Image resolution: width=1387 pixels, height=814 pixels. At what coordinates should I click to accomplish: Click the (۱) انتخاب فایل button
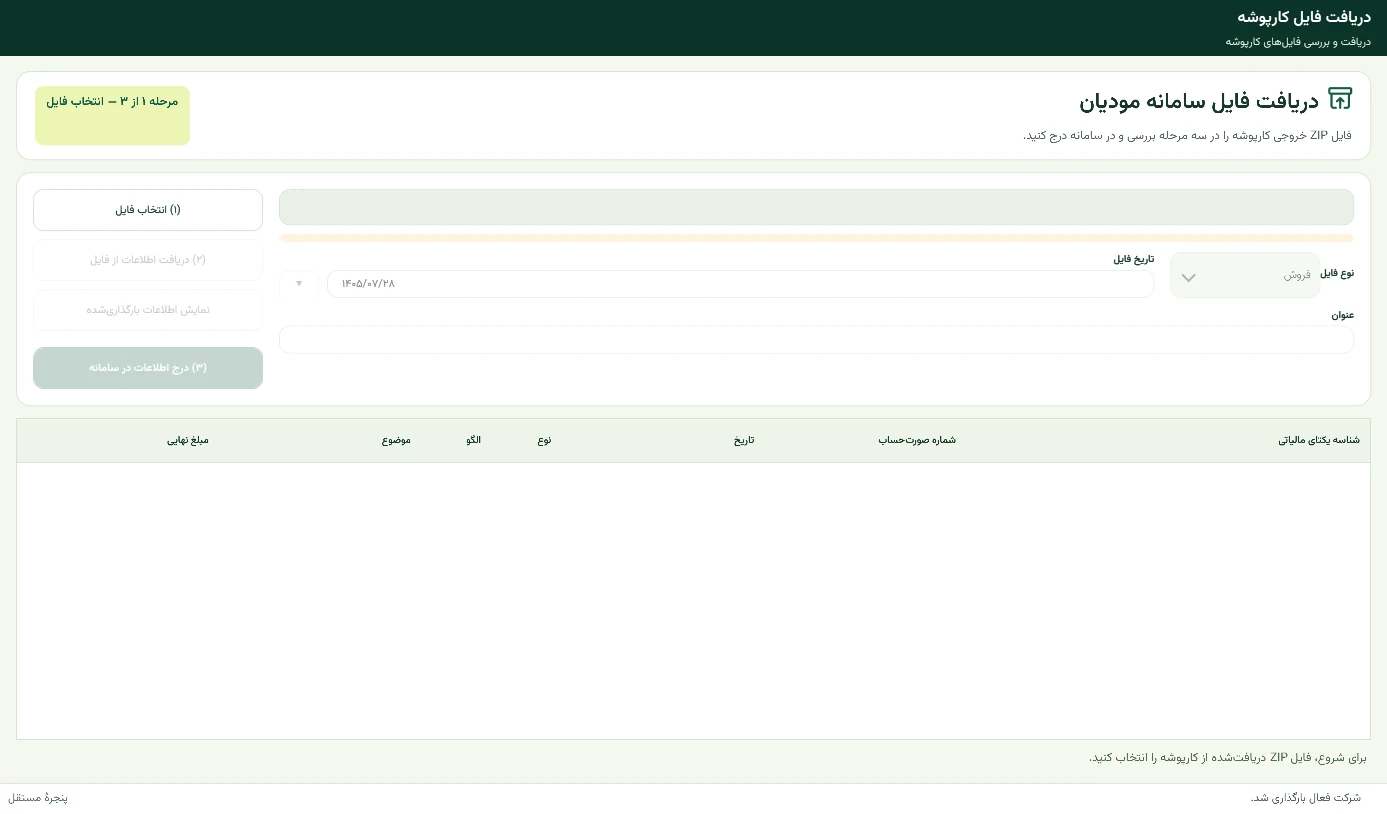point(148,210)
